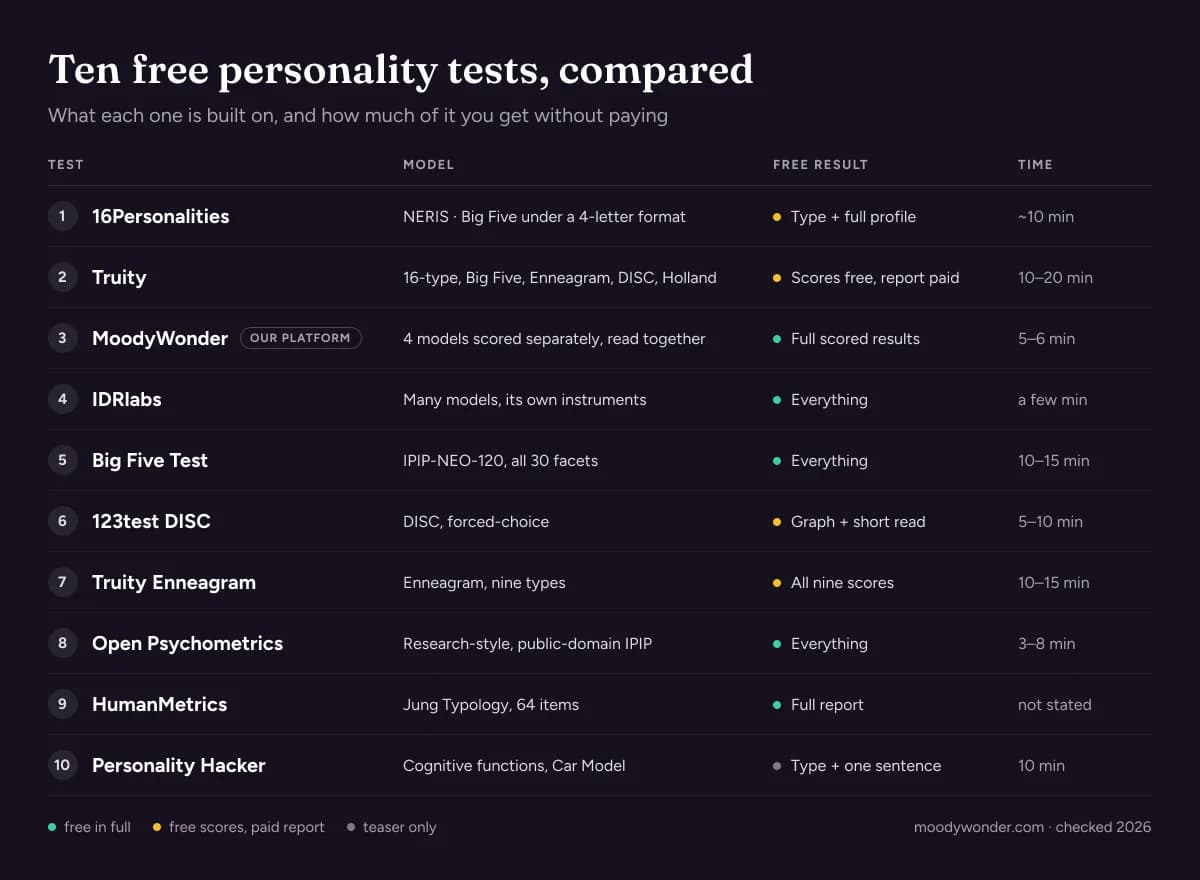Click the 'free in full' legend entry

[89, 827]
